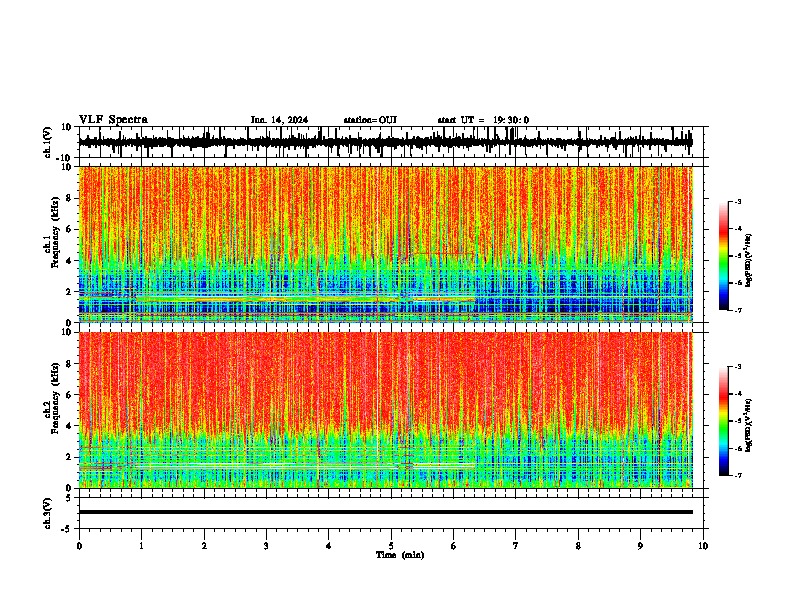The image size is (792, 612).
Task: Click time axis tick label "1"
Action: (x=141, y=546)
